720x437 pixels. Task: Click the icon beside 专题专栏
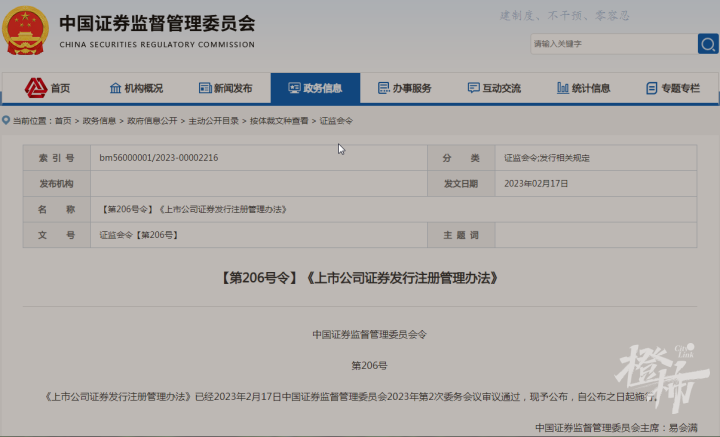click(x=651, y=88)
